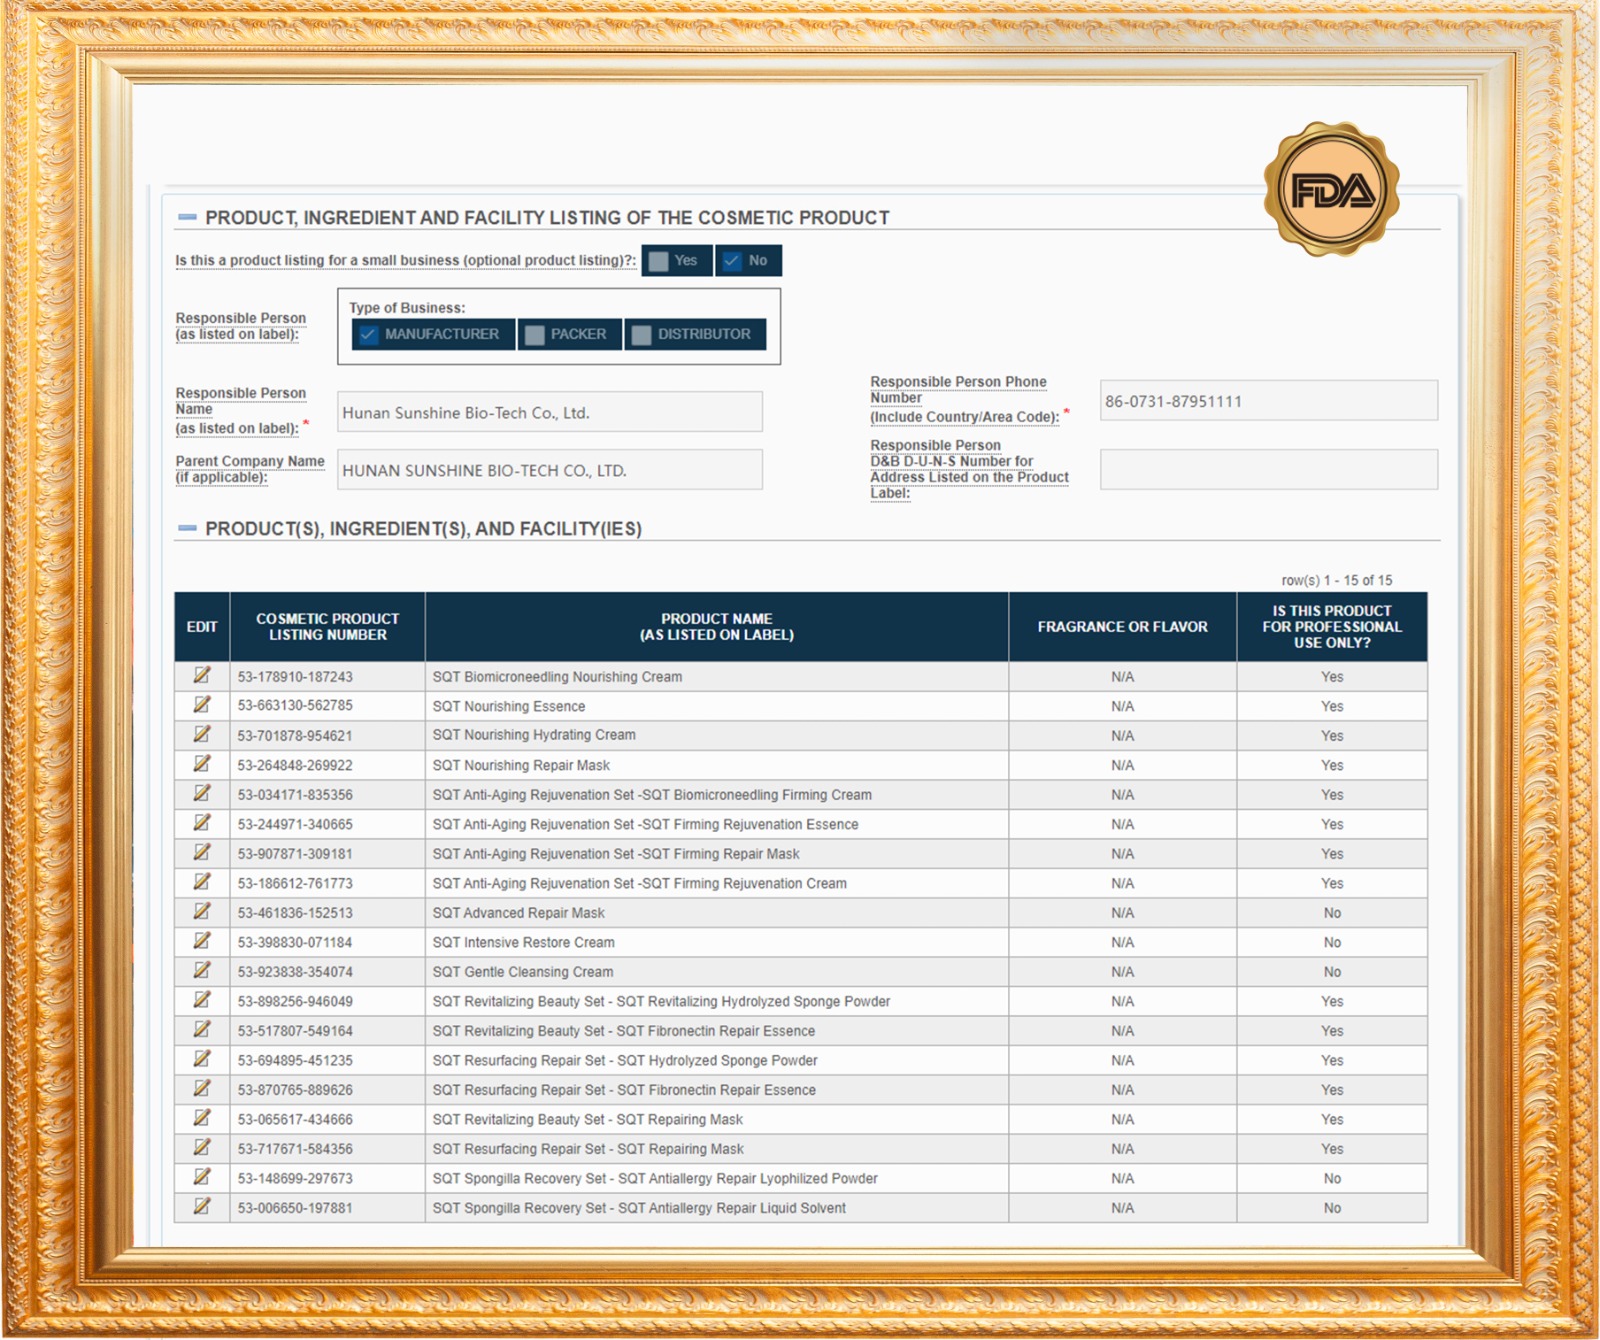Click edit pencil for listing 53-517807-549164
This screenshot has width=1600, height=1340.
(x=202, y=1030)
